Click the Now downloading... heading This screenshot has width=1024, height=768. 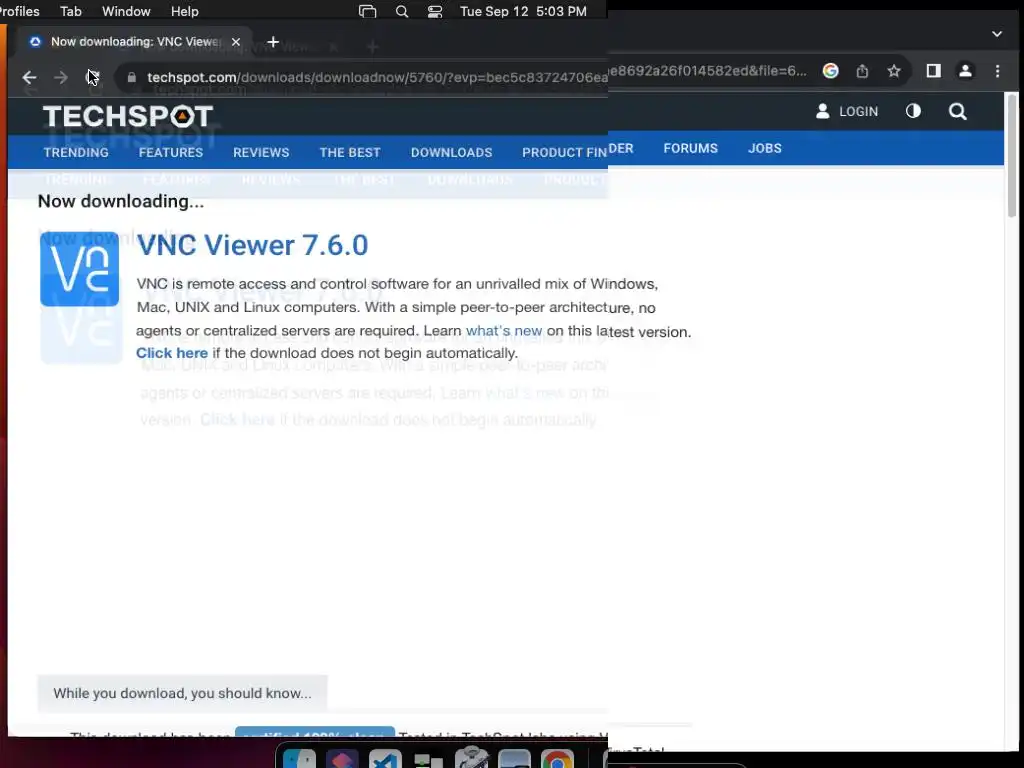[x=121, y=201]
